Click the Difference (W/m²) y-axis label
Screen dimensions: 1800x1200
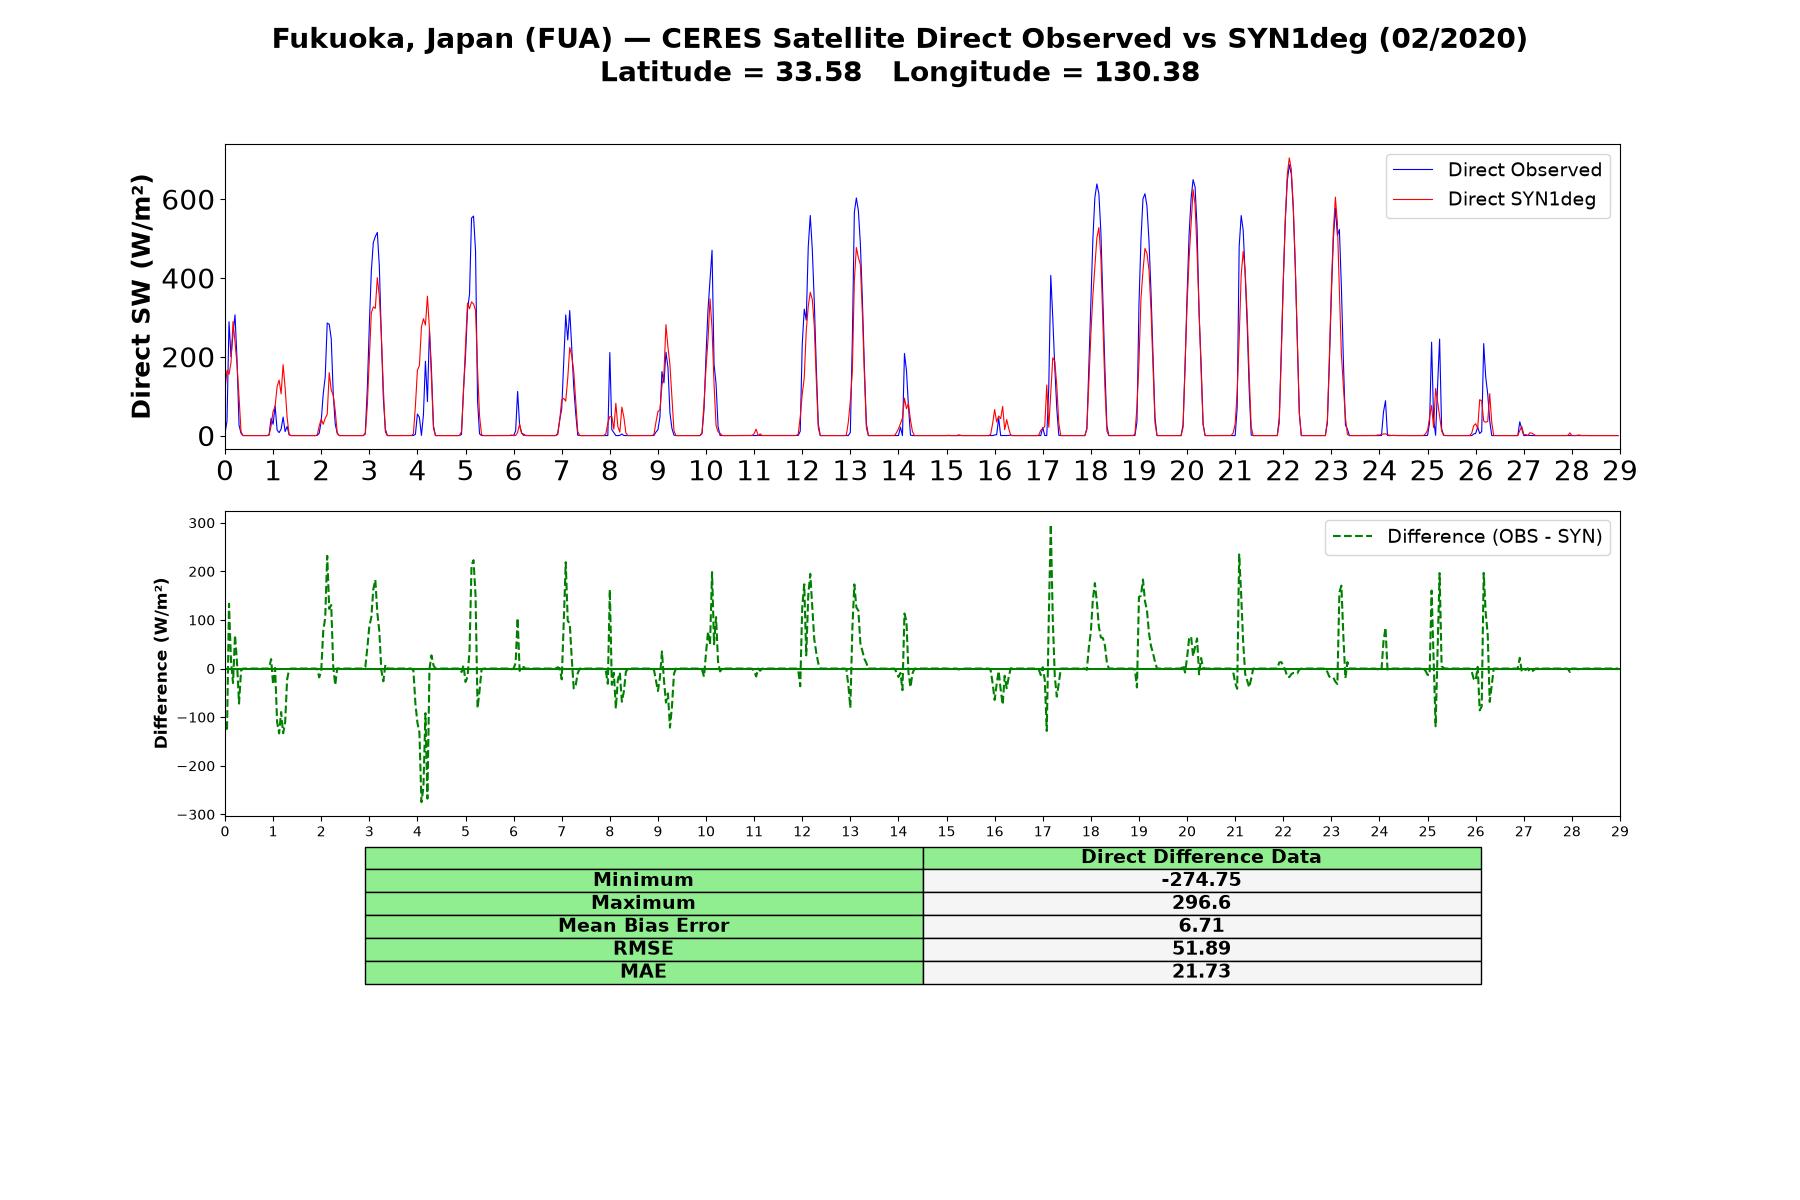(161, 663)
